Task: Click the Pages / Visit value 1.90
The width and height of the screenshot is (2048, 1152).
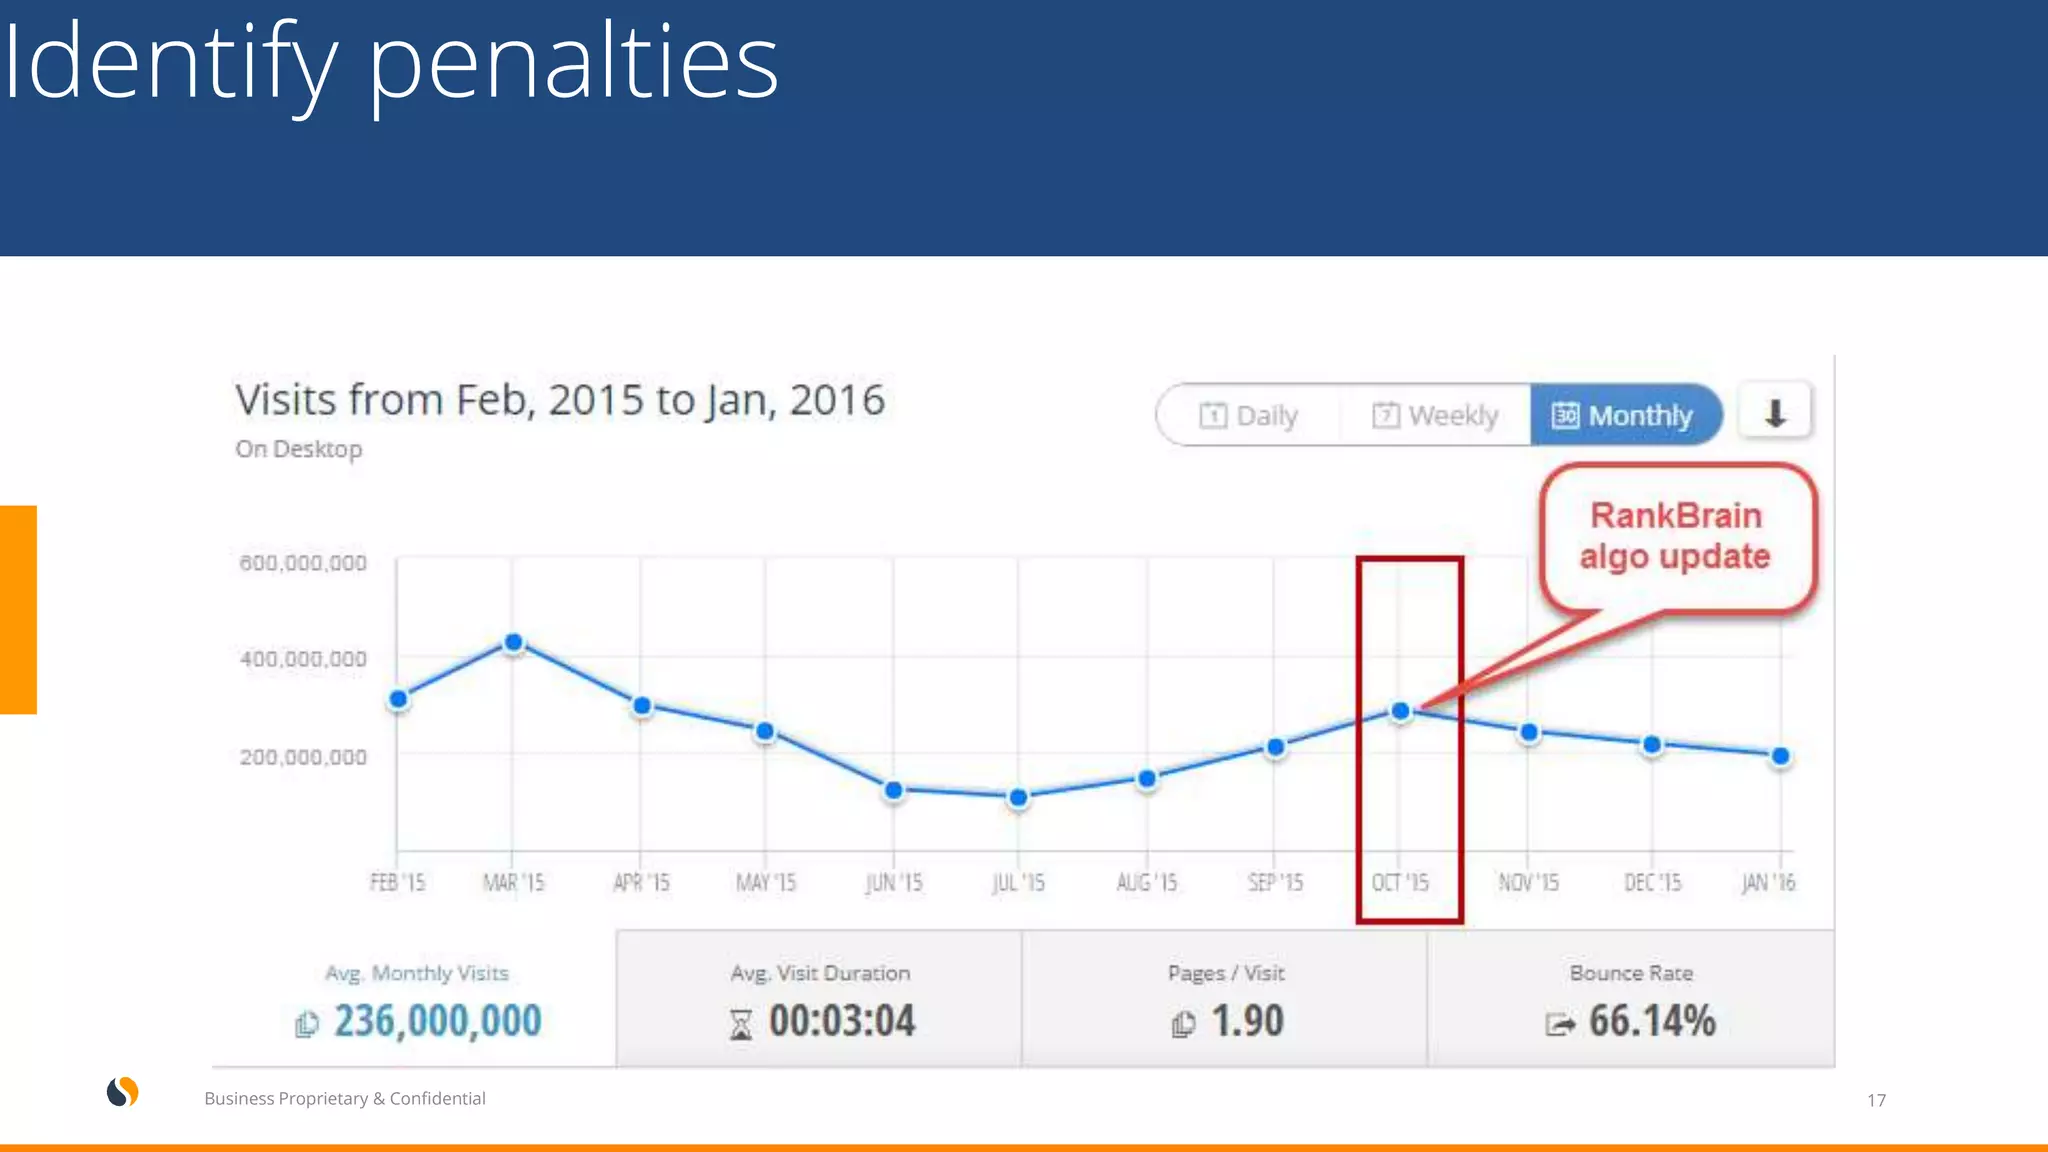Action: (1247, 1021)
